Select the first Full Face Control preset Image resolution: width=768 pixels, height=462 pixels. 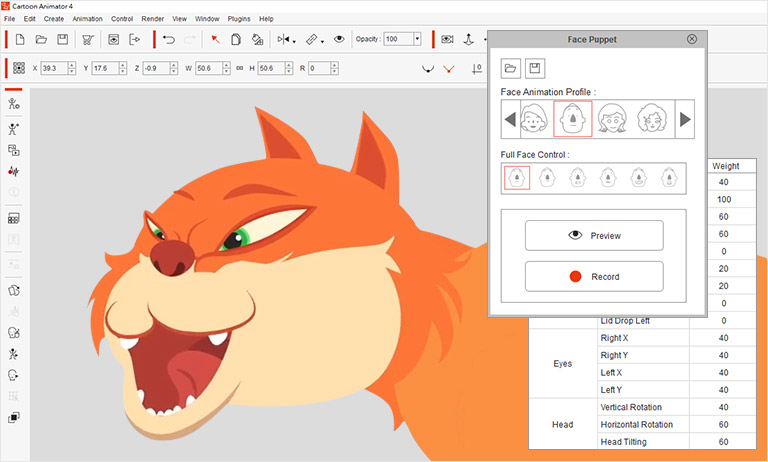(x=517, y=178)
